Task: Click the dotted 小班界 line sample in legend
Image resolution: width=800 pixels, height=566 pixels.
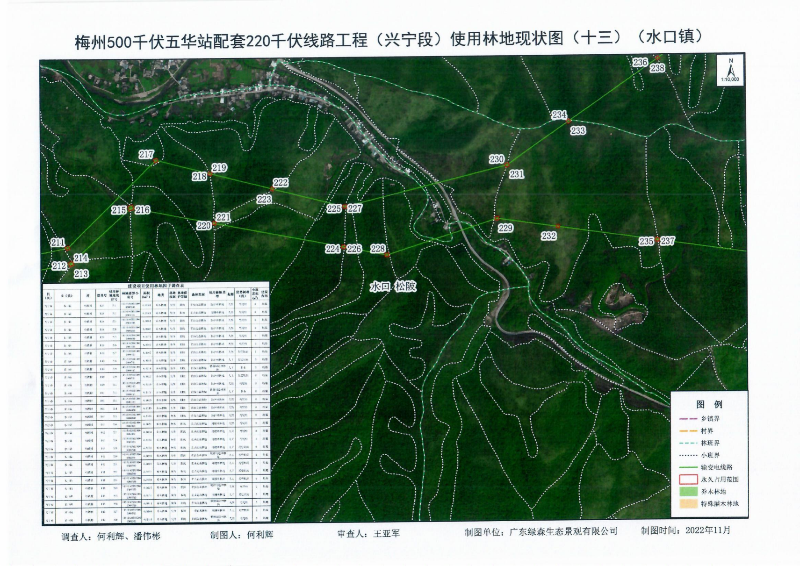Action: (688, 455)
